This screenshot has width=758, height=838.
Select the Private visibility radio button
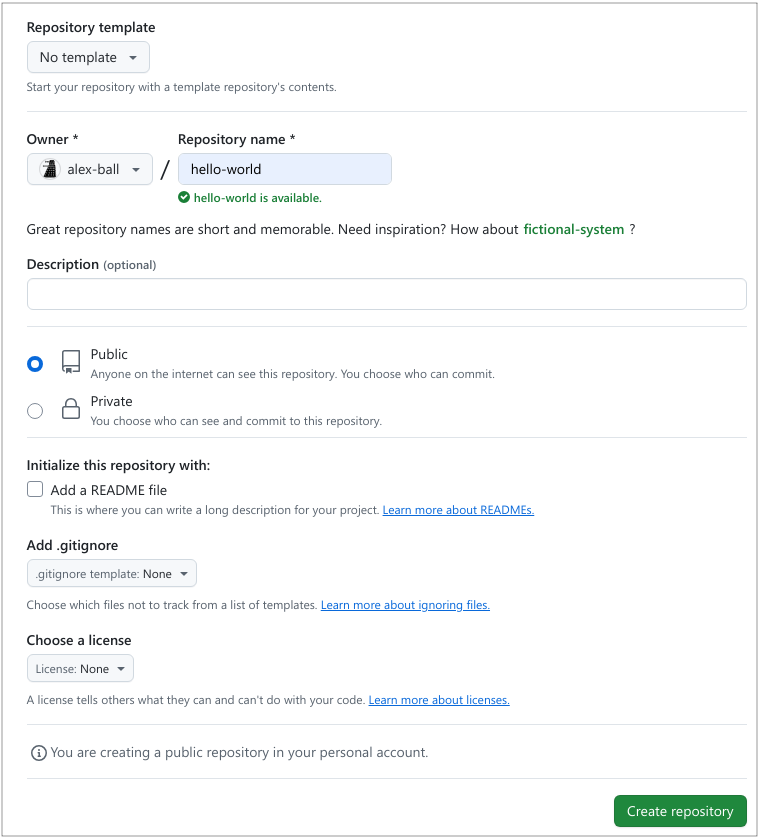click(x=35, y=411)
